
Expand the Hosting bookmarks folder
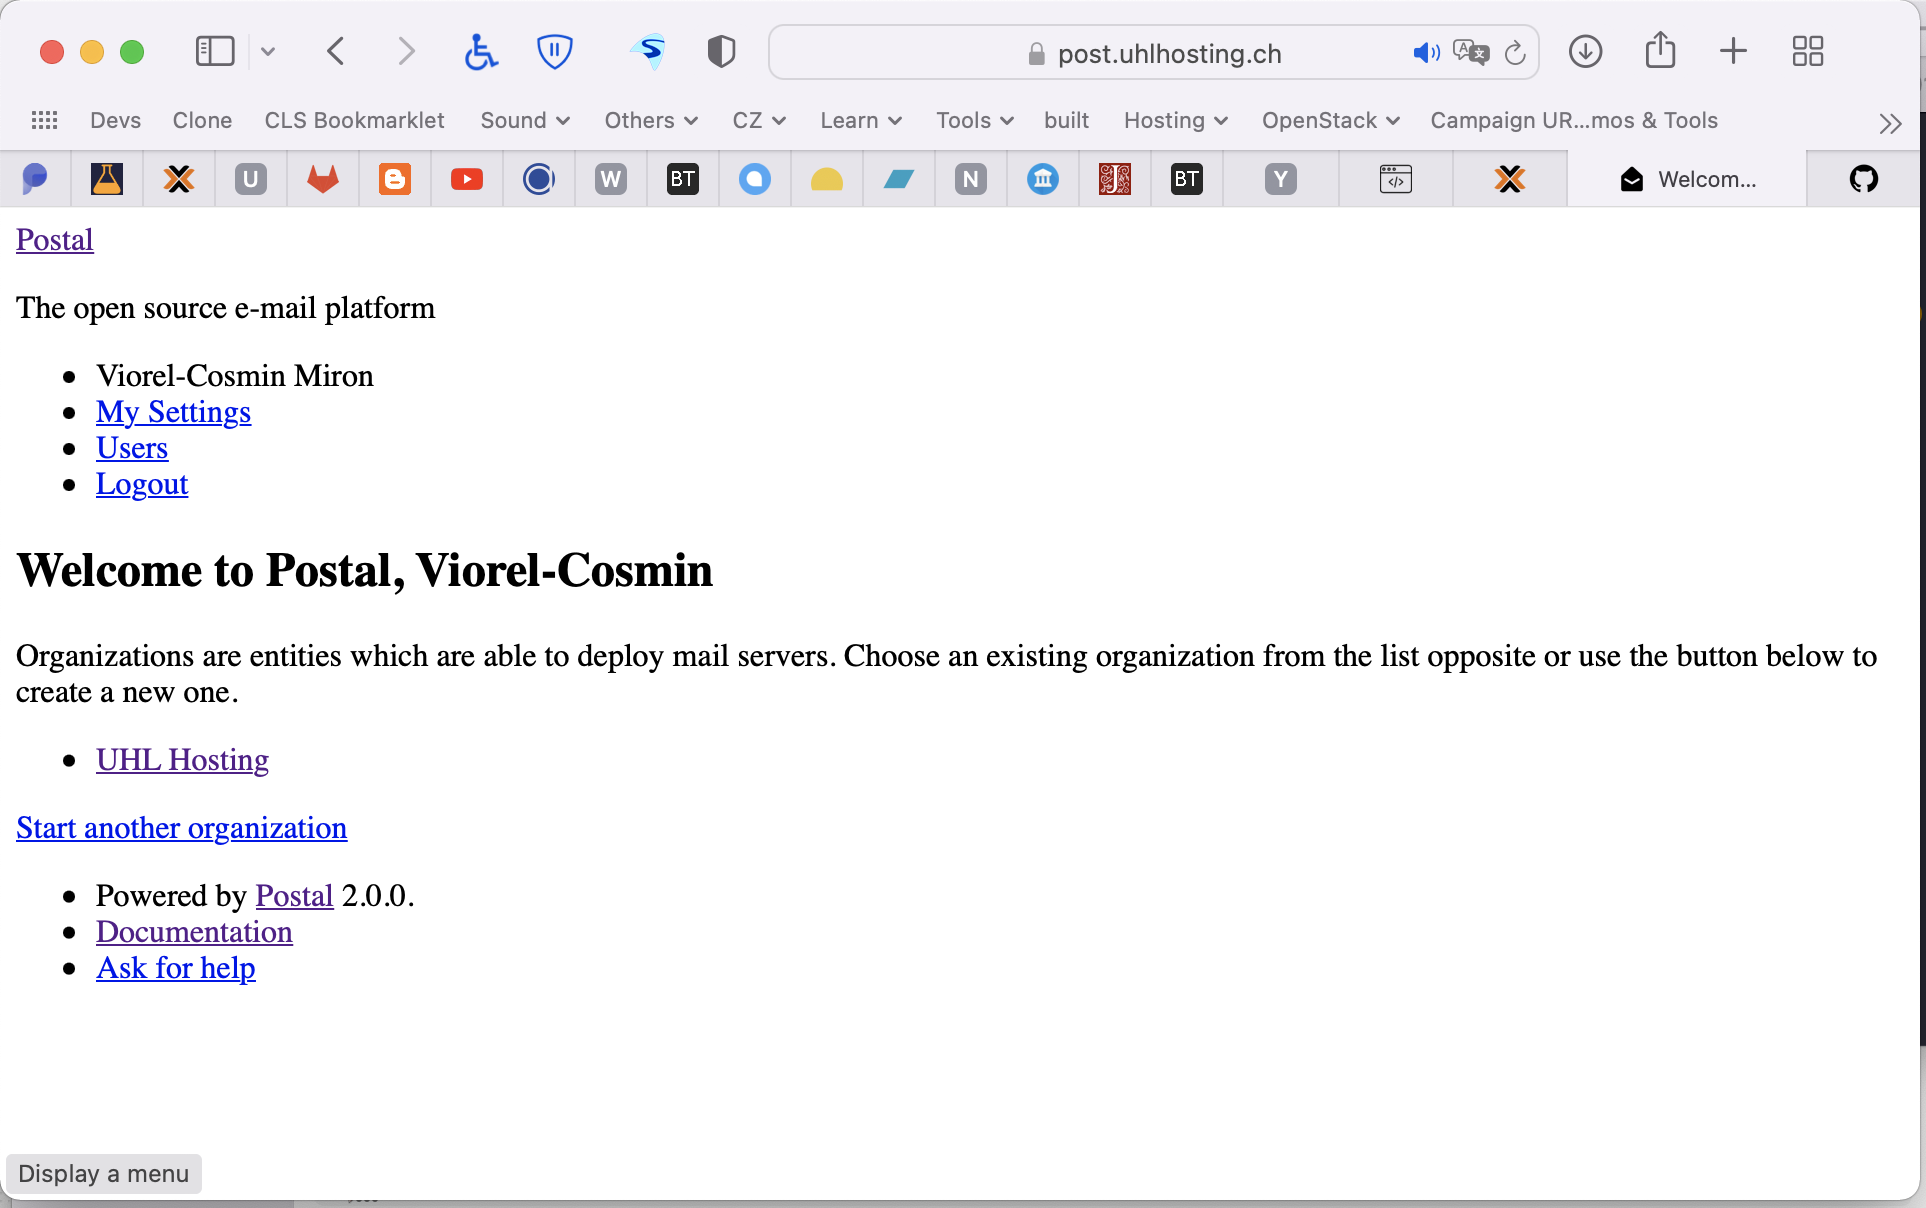(x=1174, y=120)
